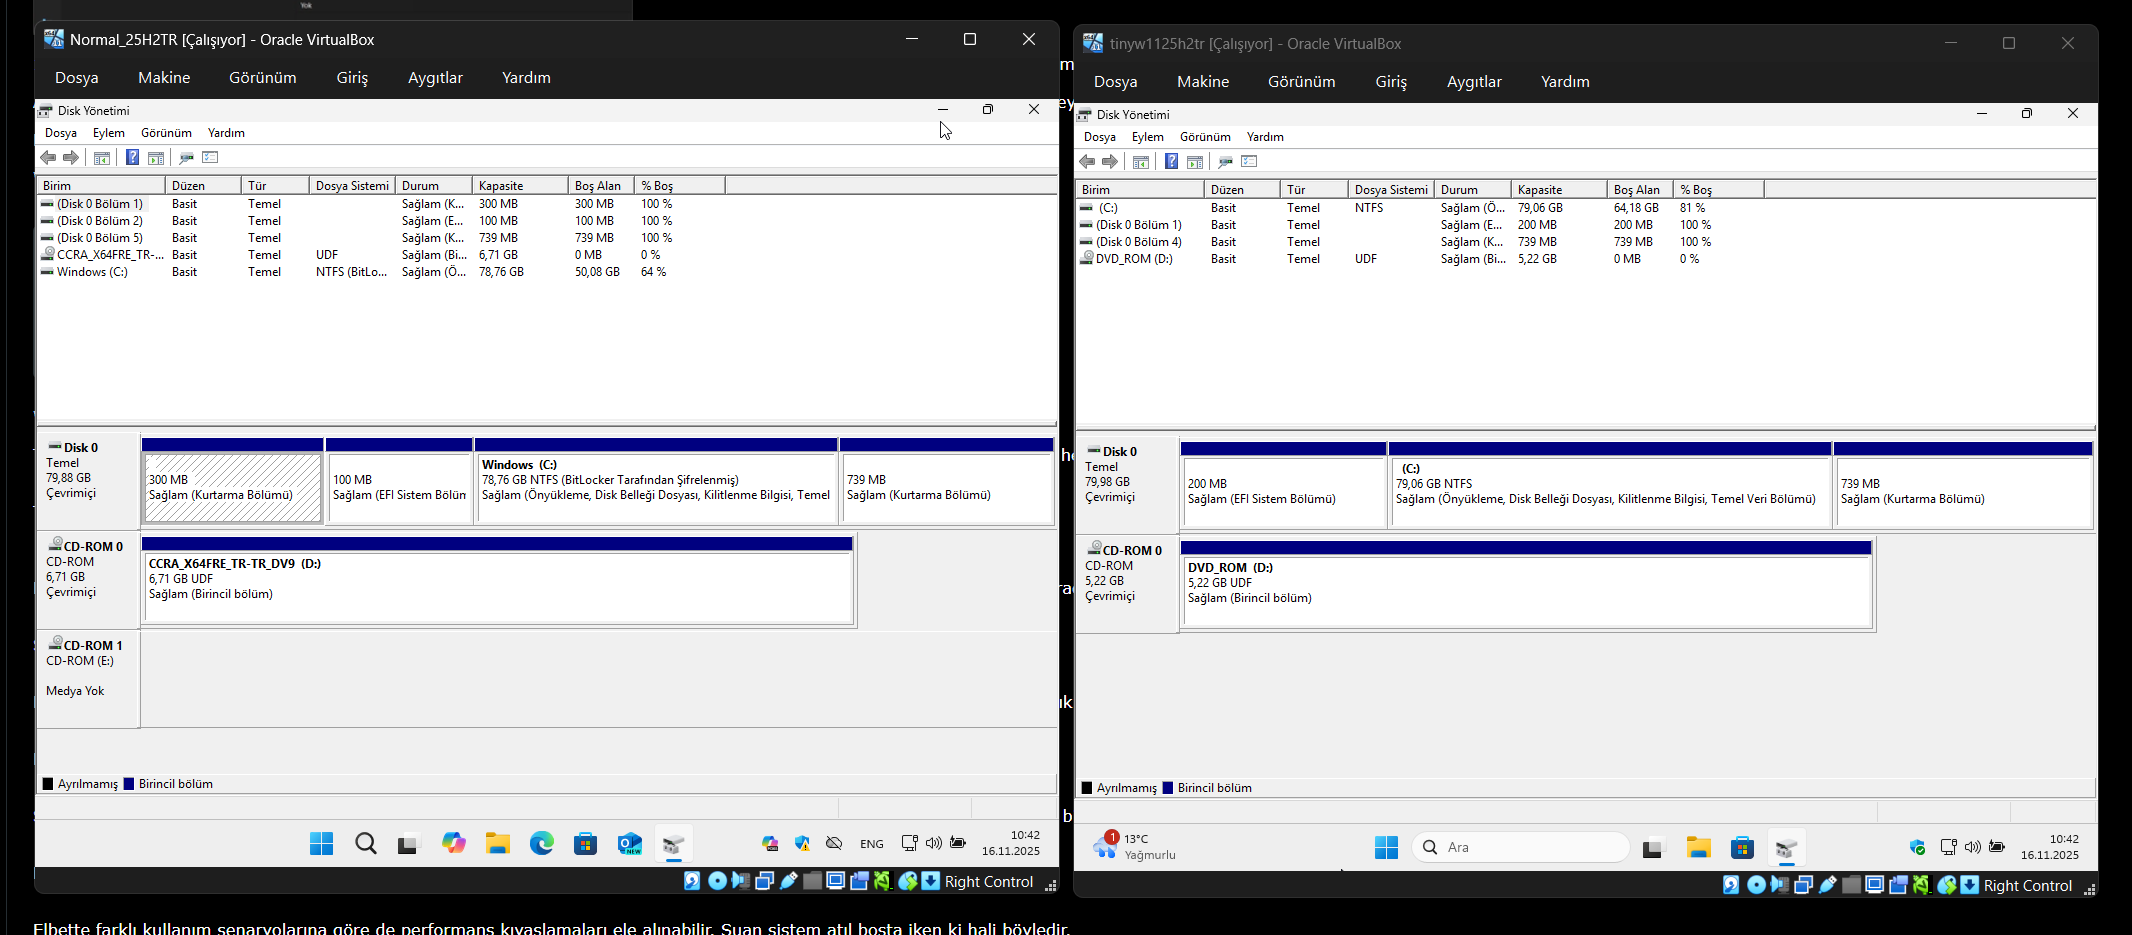Select the Windows (C:) row in left volume list
Image resolution: width=2132 pixels, height=935 pixels.
click(x=92, y=272)
